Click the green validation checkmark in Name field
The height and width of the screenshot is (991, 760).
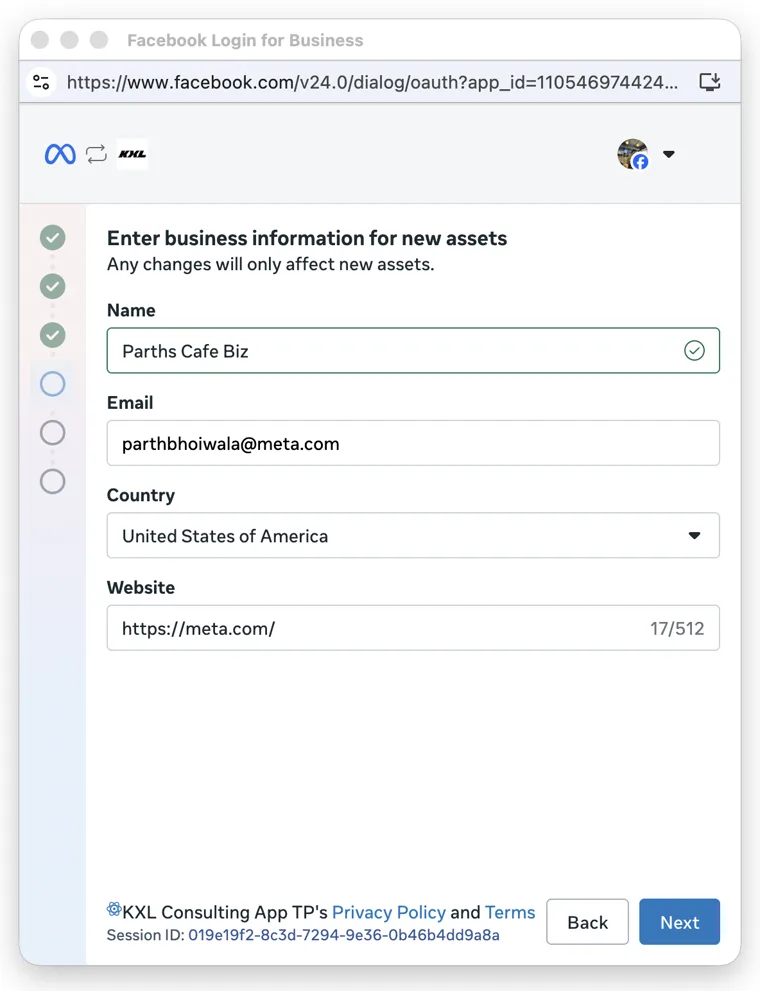[x=694, y=350]
